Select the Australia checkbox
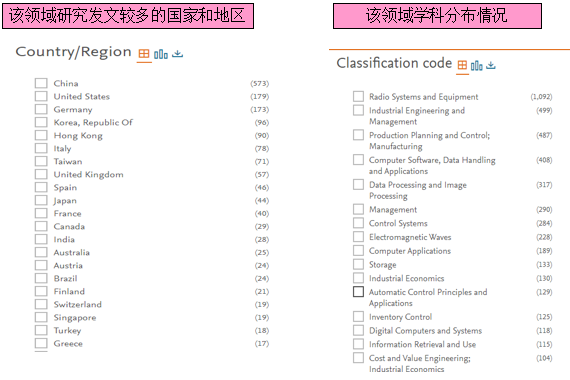 pos(41,252)
